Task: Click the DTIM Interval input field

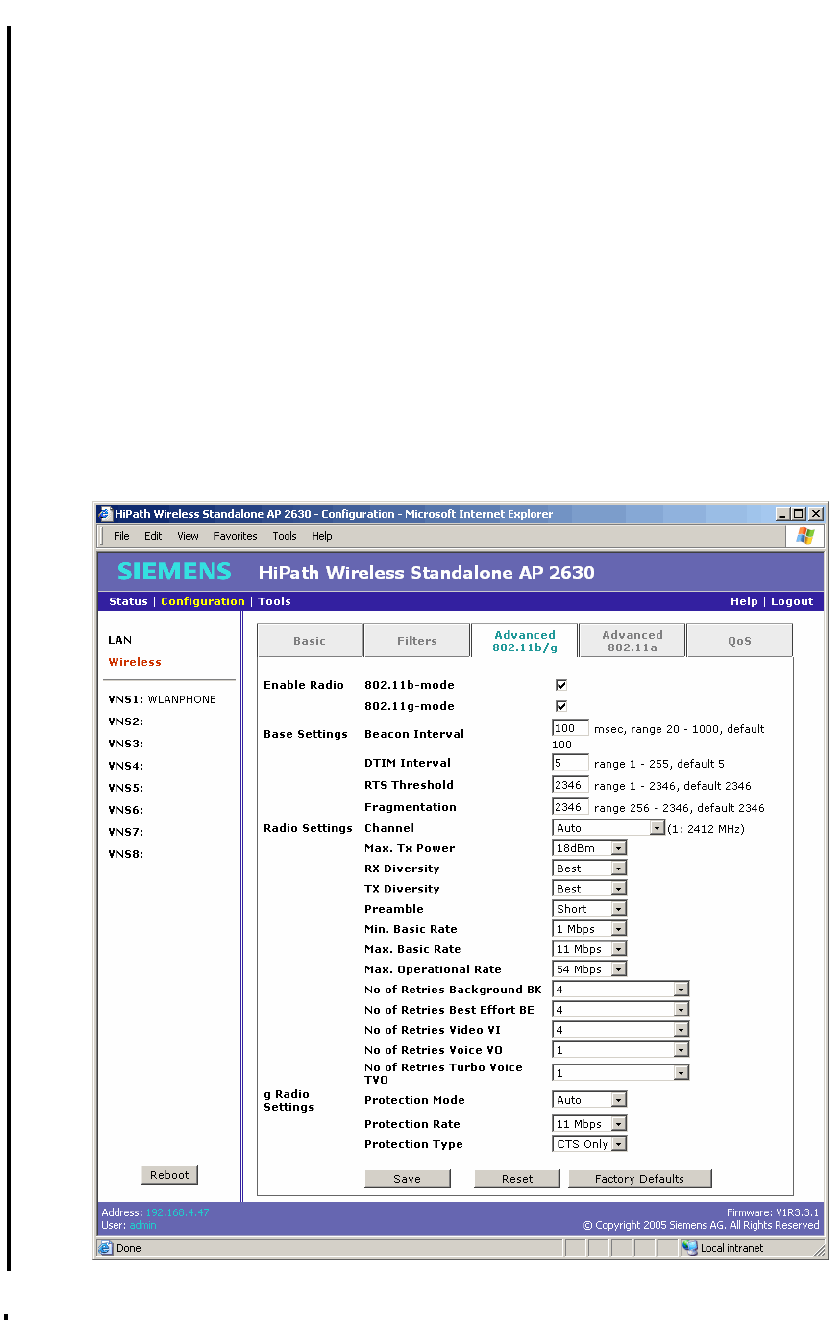Action: [x=571, y=763]
